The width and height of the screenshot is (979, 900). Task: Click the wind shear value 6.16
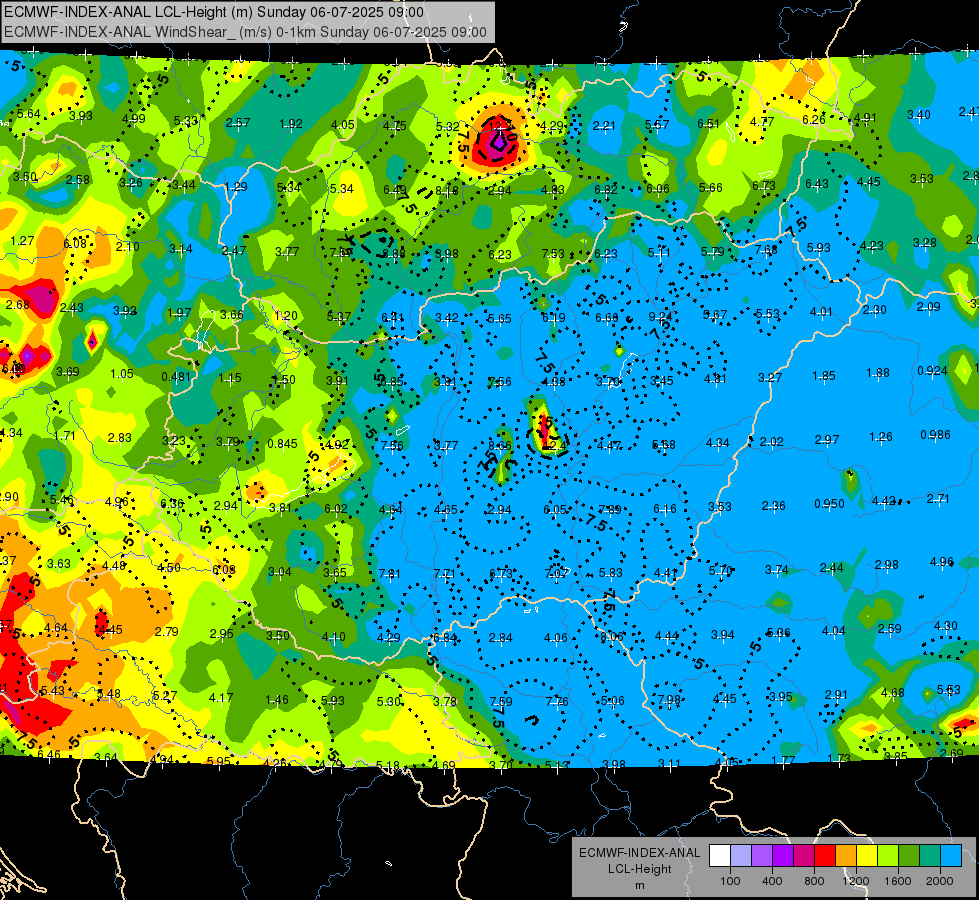(665, 509)
